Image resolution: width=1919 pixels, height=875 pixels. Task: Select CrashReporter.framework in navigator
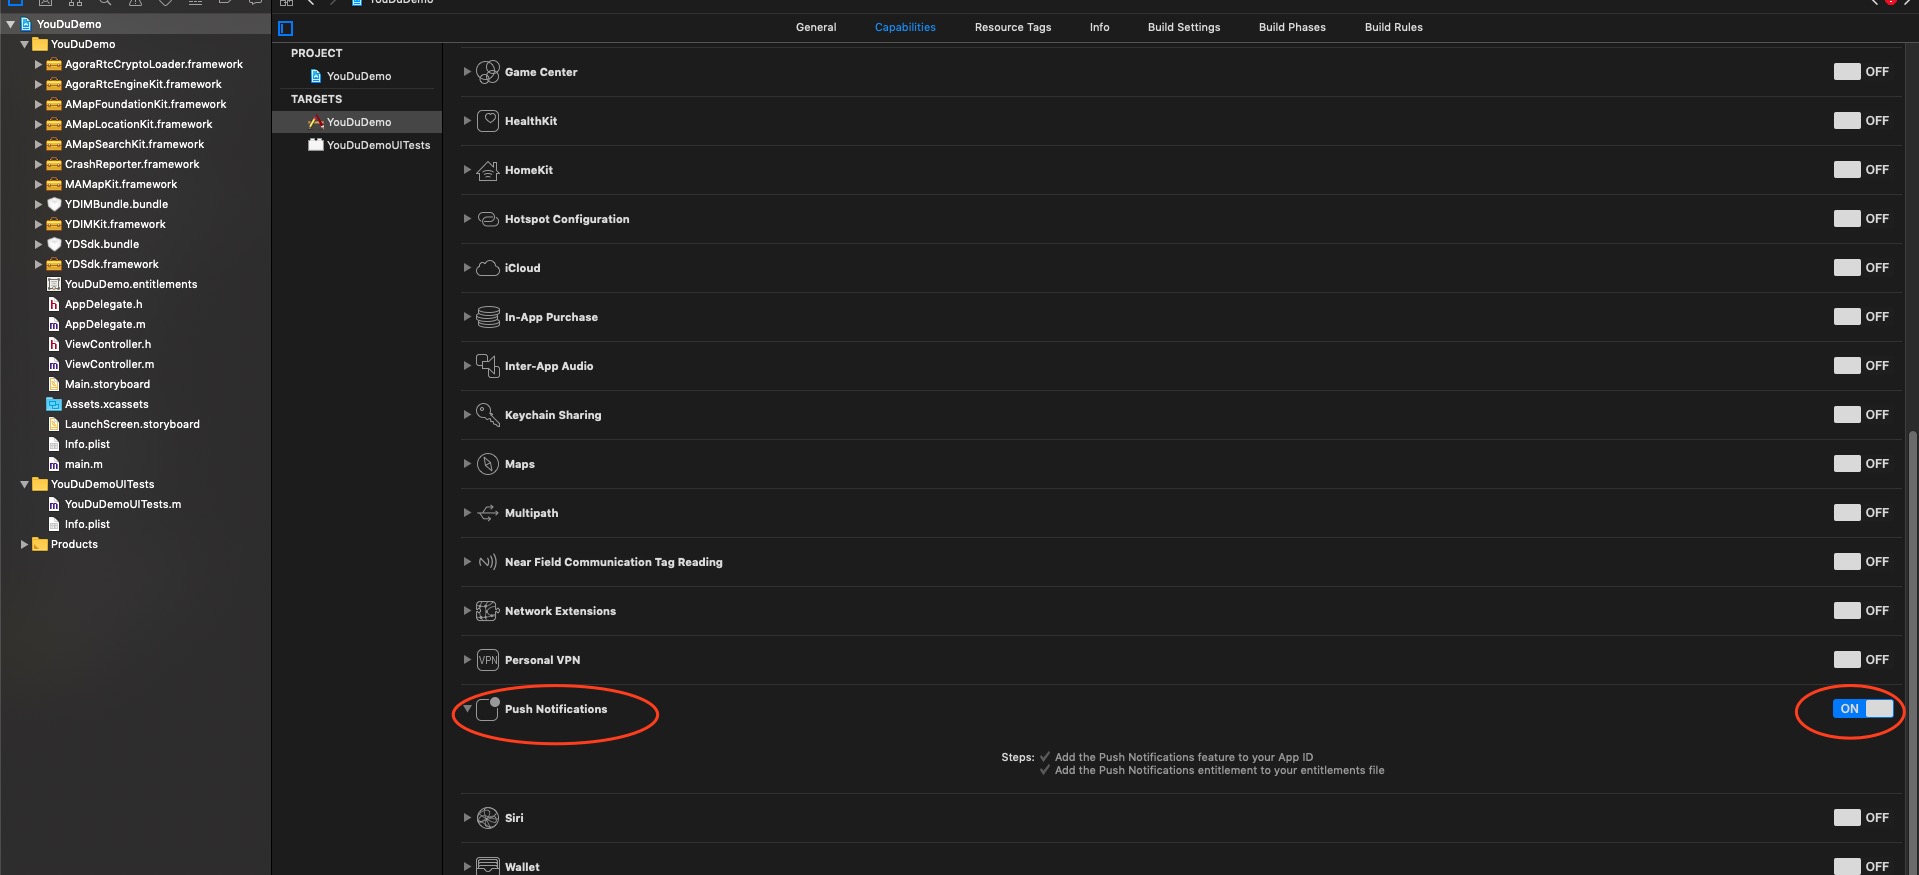pyautogui.click(x=132, y=164)
